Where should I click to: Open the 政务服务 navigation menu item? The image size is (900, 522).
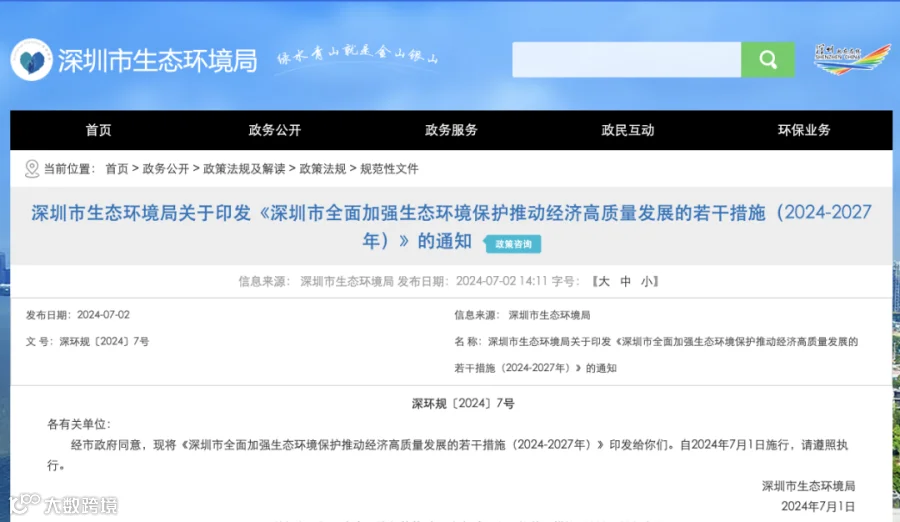(451, 130)
